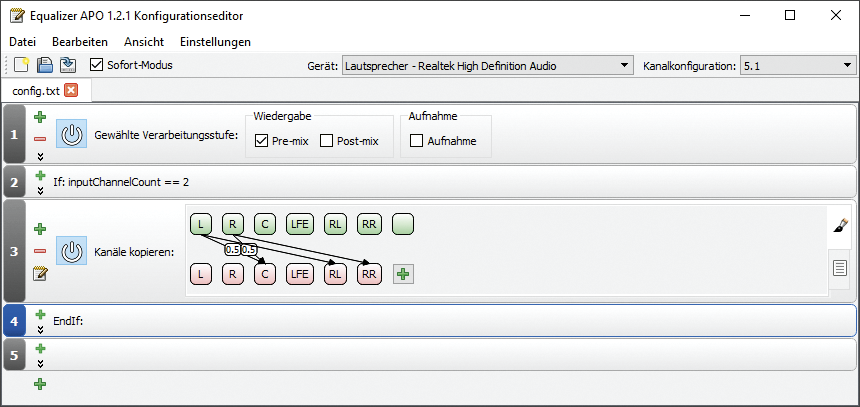Open the Einstellungen menu
860x407 pixels.
pyautogui.click(x=215, y=42)
